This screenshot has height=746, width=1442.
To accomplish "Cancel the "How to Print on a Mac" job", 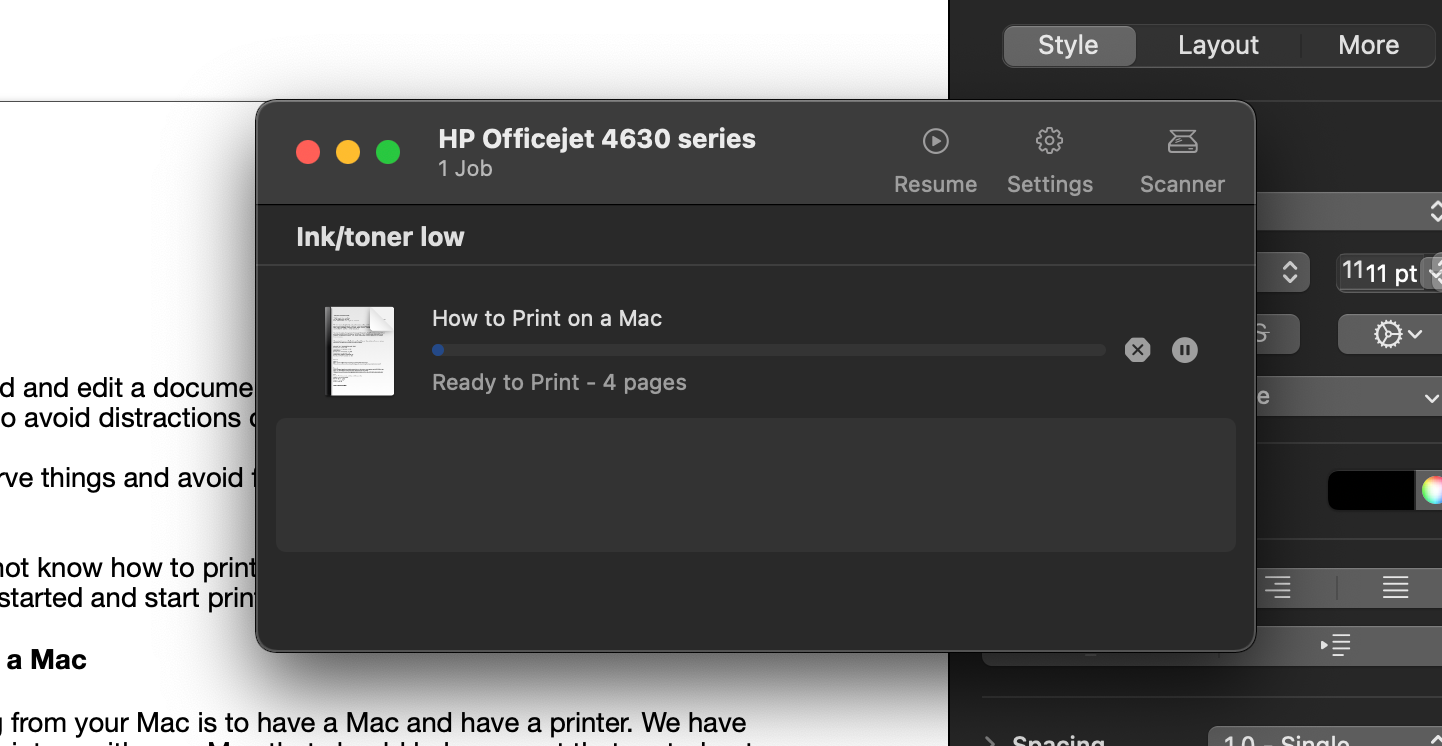I will coord(1137,350).
